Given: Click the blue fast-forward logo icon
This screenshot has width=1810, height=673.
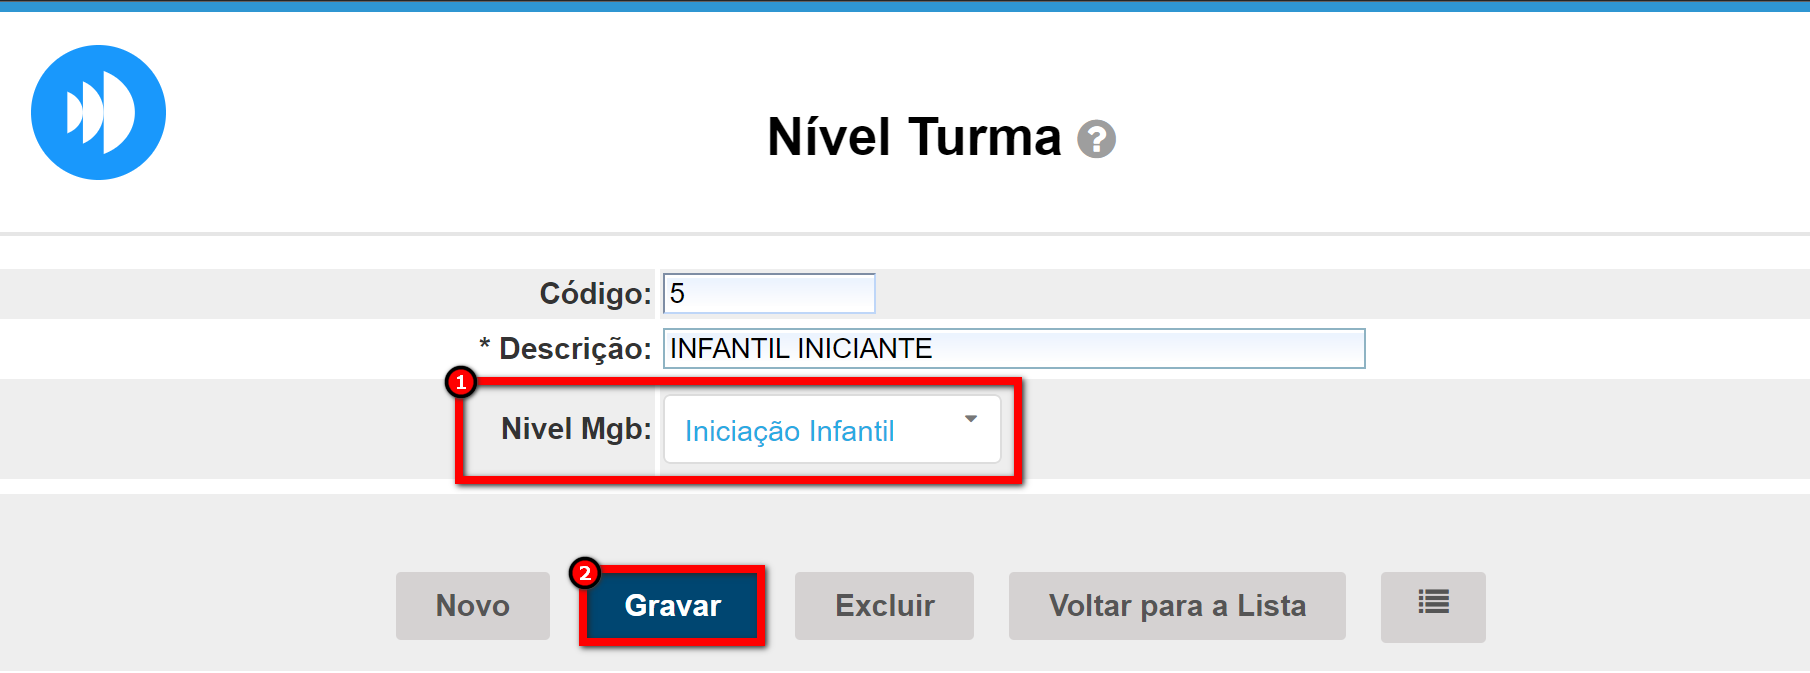Looking at the screenshot, I should [x=98, y=112].
